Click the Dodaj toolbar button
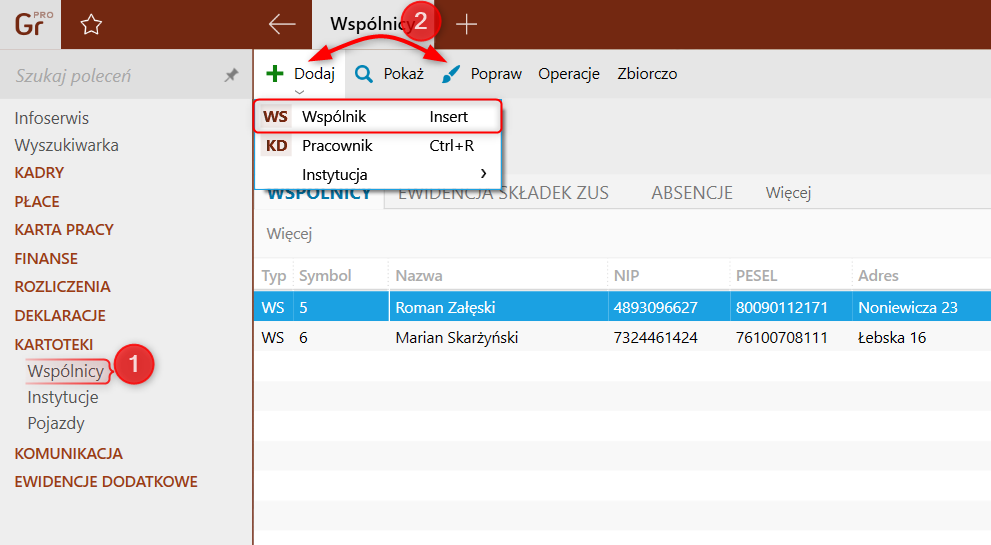The image size is (991, 545). pos(300,74)
